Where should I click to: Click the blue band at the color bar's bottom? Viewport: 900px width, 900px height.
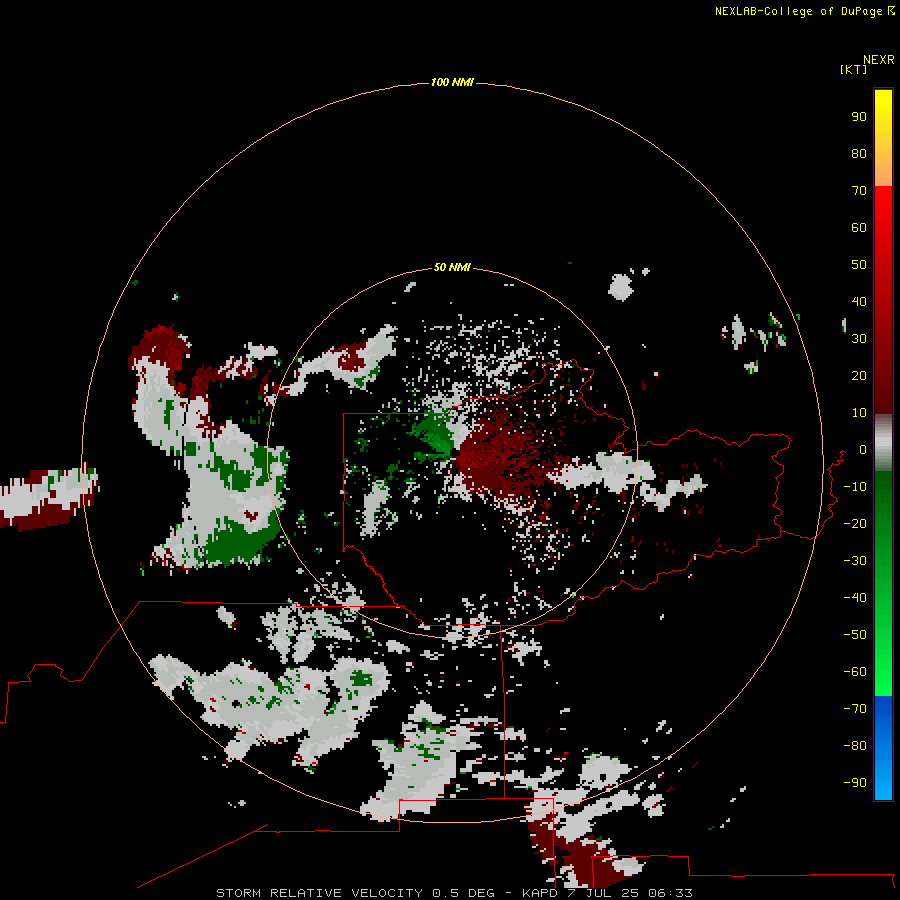pyautogui.click(x=883, y=747)
